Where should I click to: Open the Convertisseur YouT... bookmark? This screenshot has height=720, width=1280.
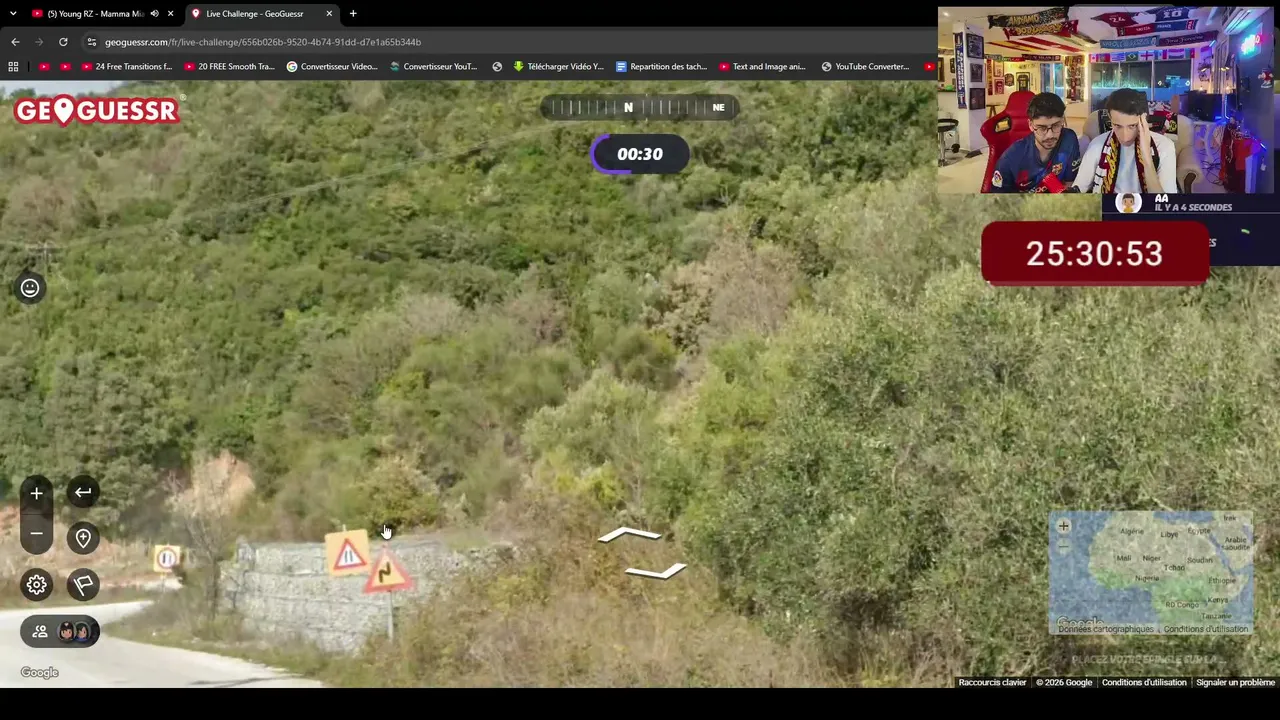tap(434, 67)
